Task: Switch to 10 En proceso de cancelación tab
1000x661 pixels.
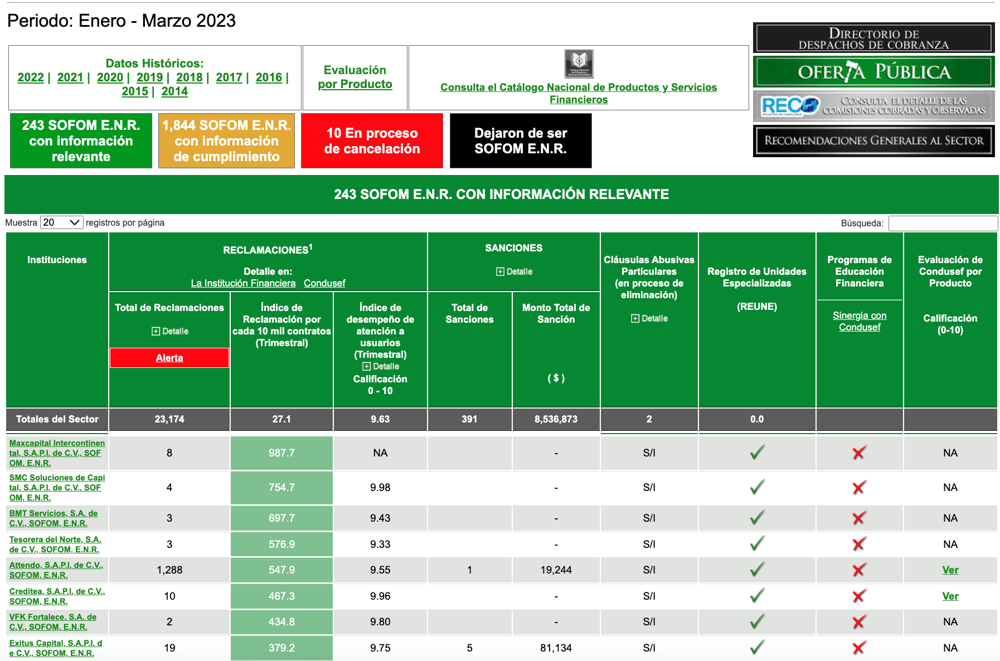Action: coord(372,141)
